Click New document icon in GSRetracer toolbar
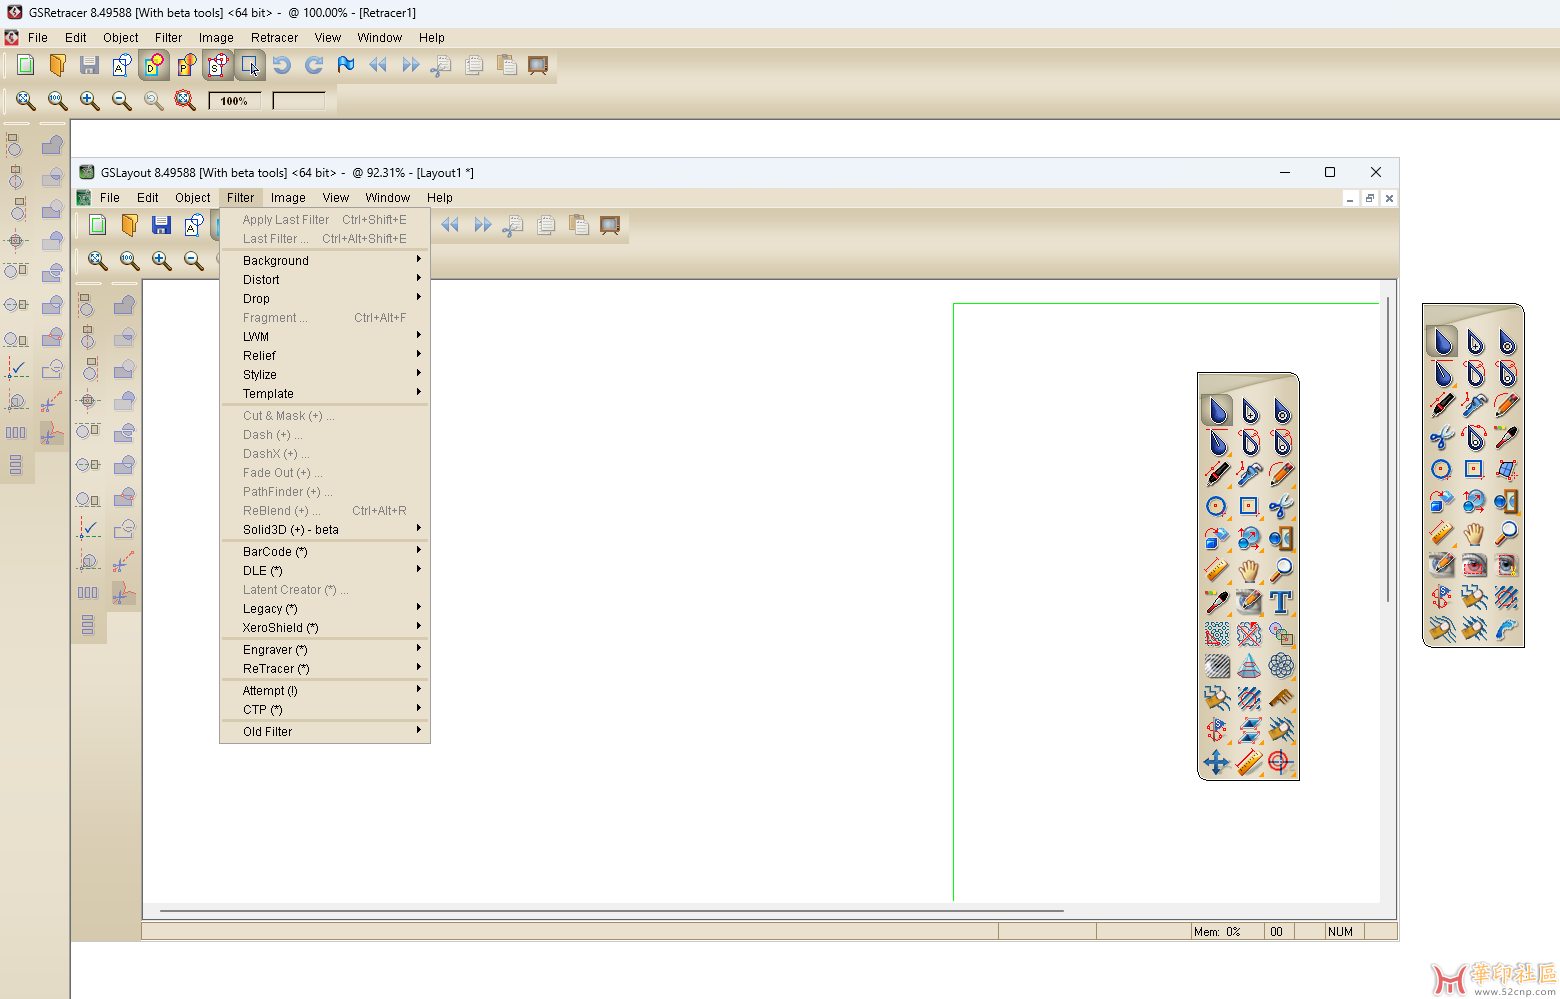1560x999 pixels. [26, 65]
